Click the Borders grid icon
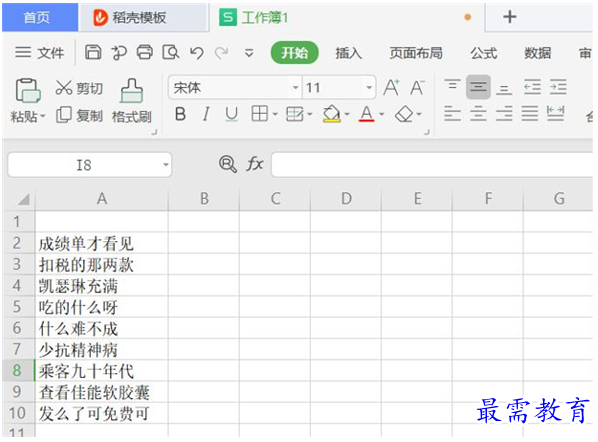 point(259,114)
